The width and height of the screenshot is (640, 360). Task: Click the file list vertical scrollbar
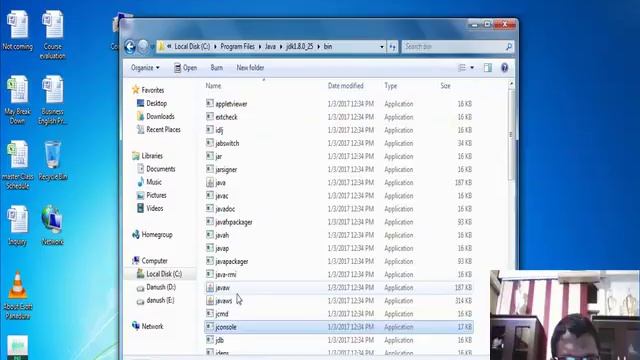pyautogui.click(x=511, y=135)
